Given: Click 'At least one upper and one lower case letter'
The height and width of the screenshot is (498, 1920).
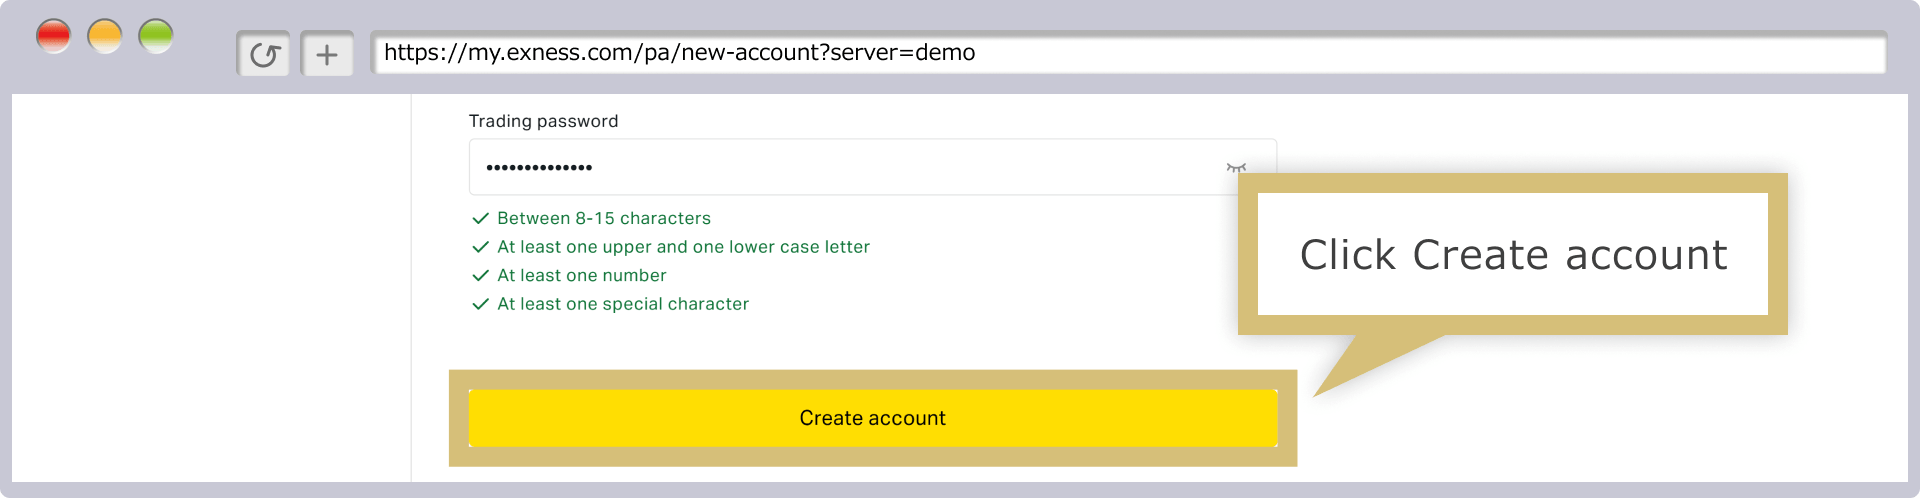Looking at the screenshot, I should click(683, 247).
